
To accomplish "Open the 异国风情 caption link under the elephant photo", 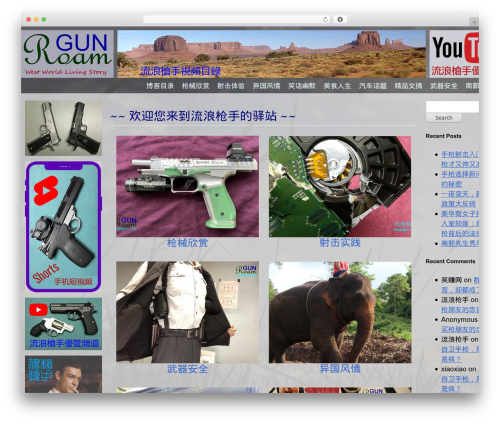I will (340, 369).
